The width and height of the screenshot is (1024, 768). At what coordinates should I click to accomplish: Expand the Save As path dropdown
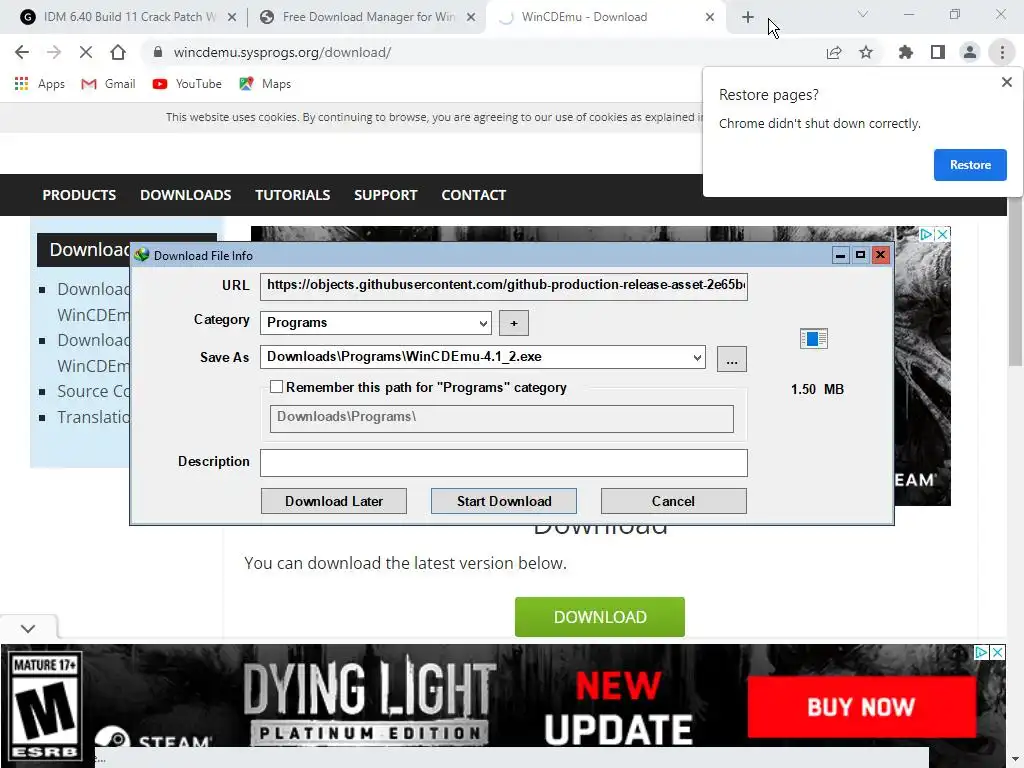tap(697, 357)
